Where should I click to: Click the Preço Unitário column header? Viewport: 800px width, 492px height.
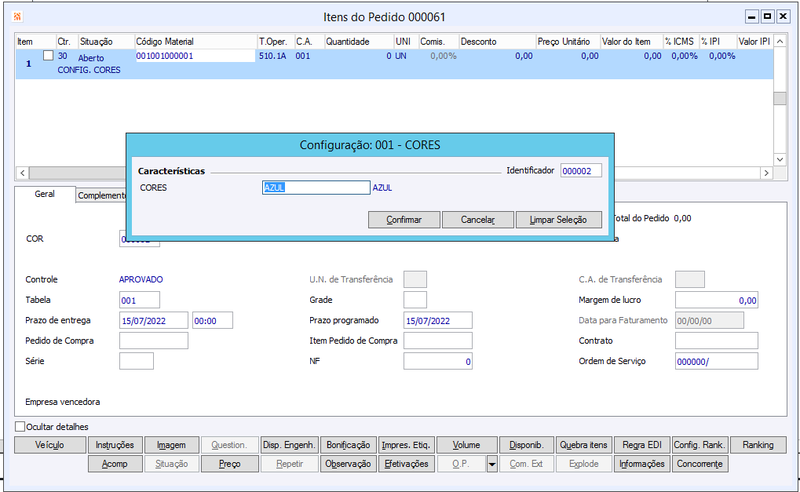pyautogui.click(x=567, y=41)
